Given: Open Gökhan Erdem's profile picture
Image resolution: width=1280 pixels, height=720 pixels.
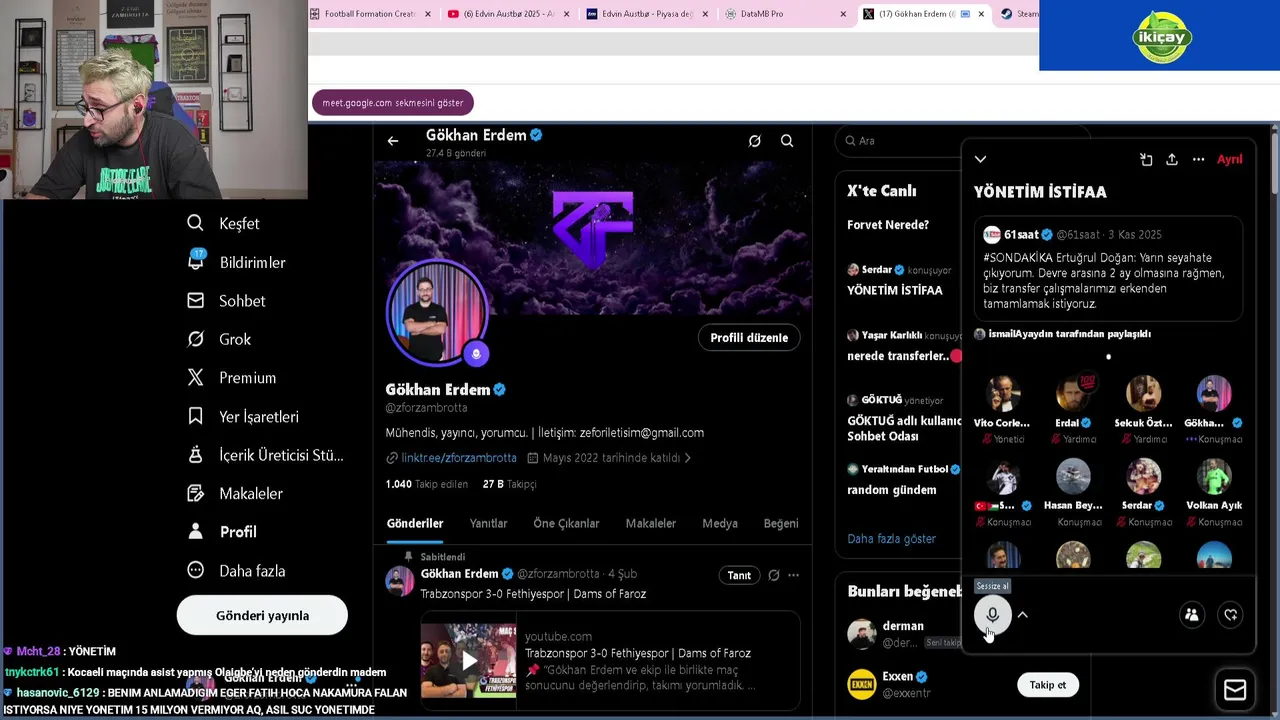Looking at the screenshot, I should (436, 312).
